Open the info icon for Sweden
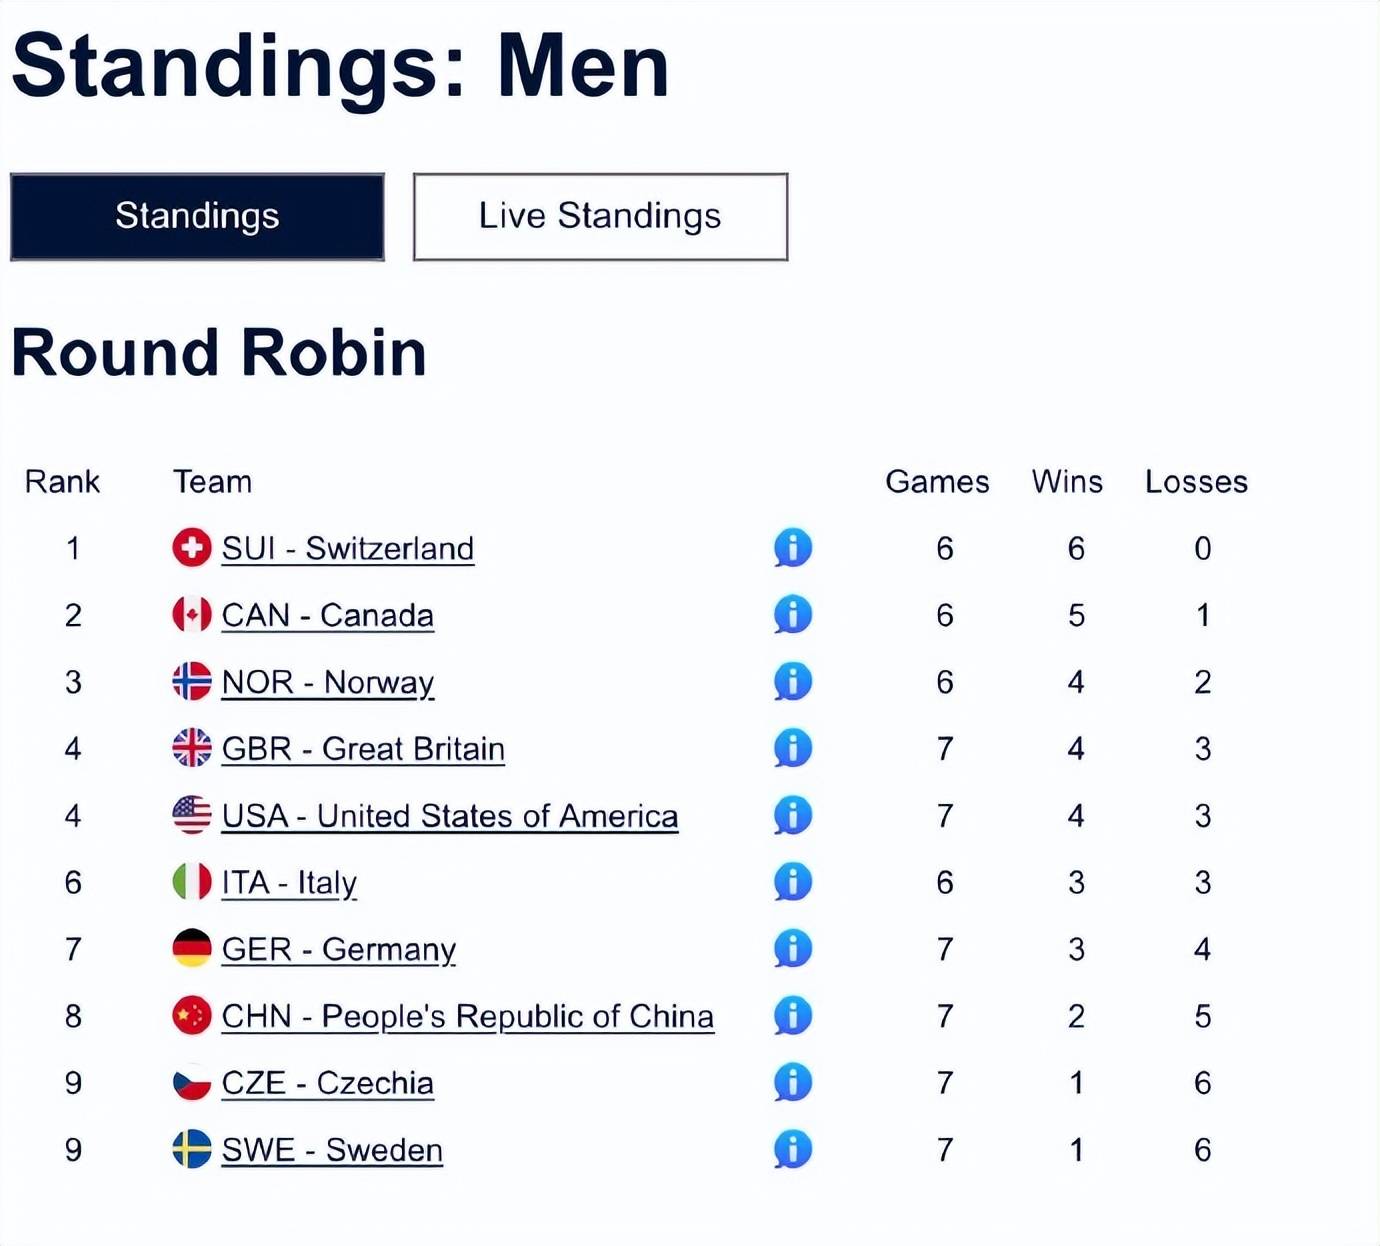Image resolution: width=1380 pixels, height=1246 pixels. pos(792,1150)
